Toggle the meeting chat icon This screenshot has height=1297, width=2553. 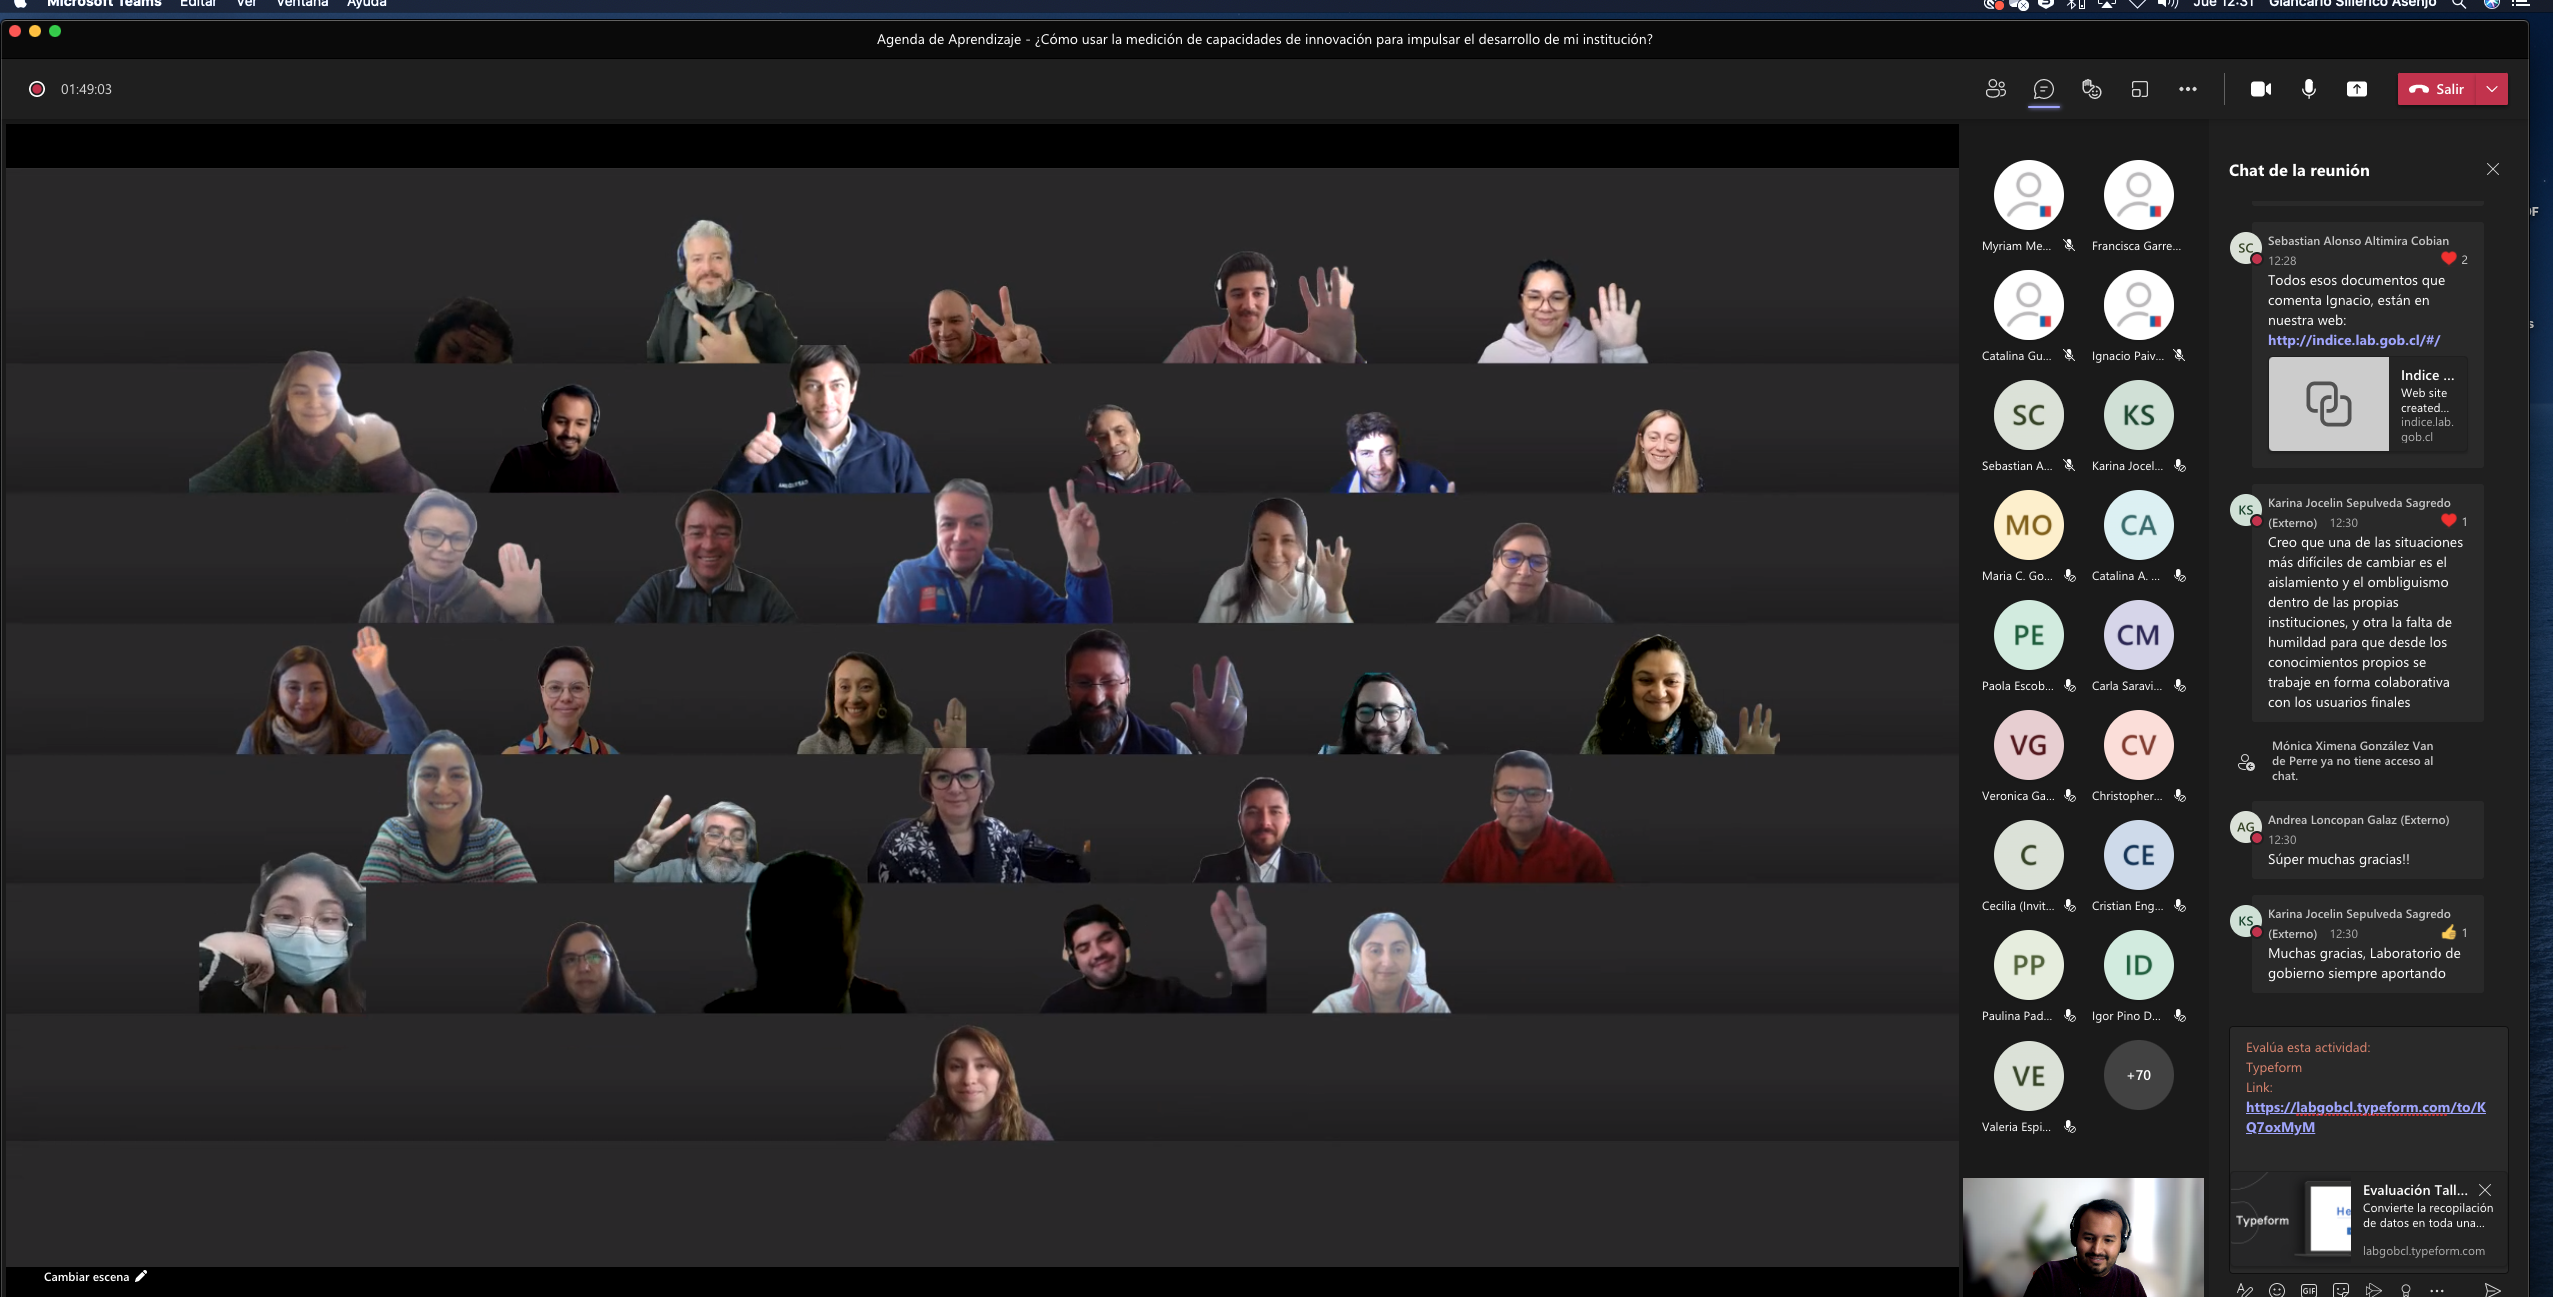(2043, 89)
